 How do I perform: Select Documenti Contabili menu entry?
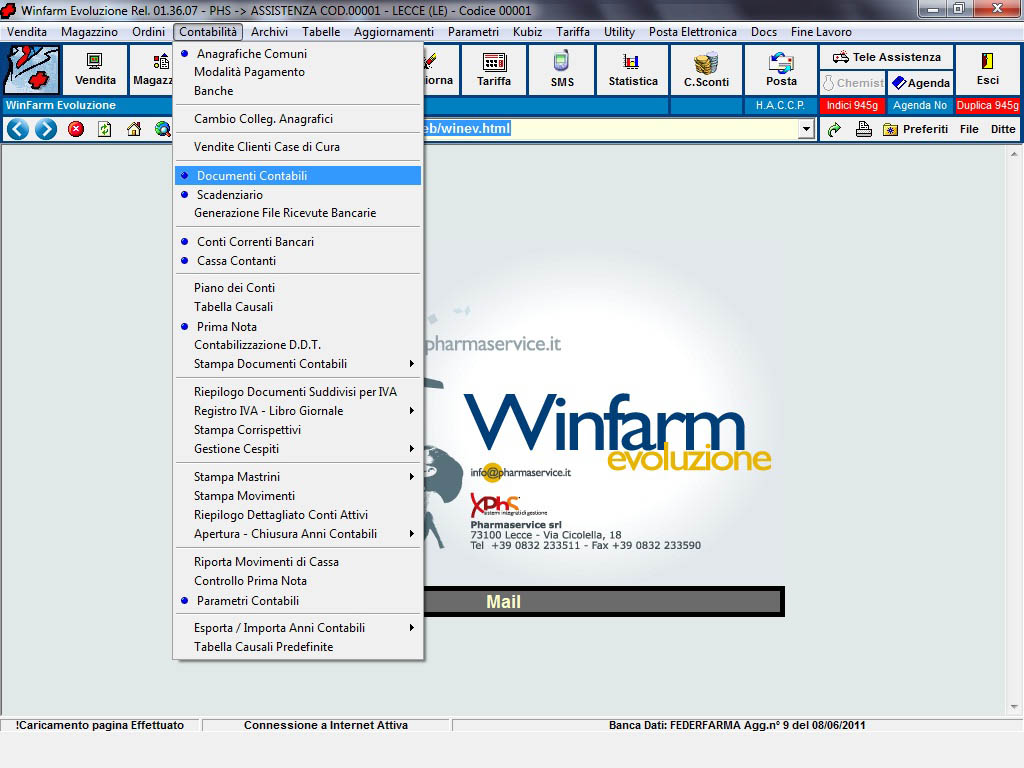(x=252, y=176)
